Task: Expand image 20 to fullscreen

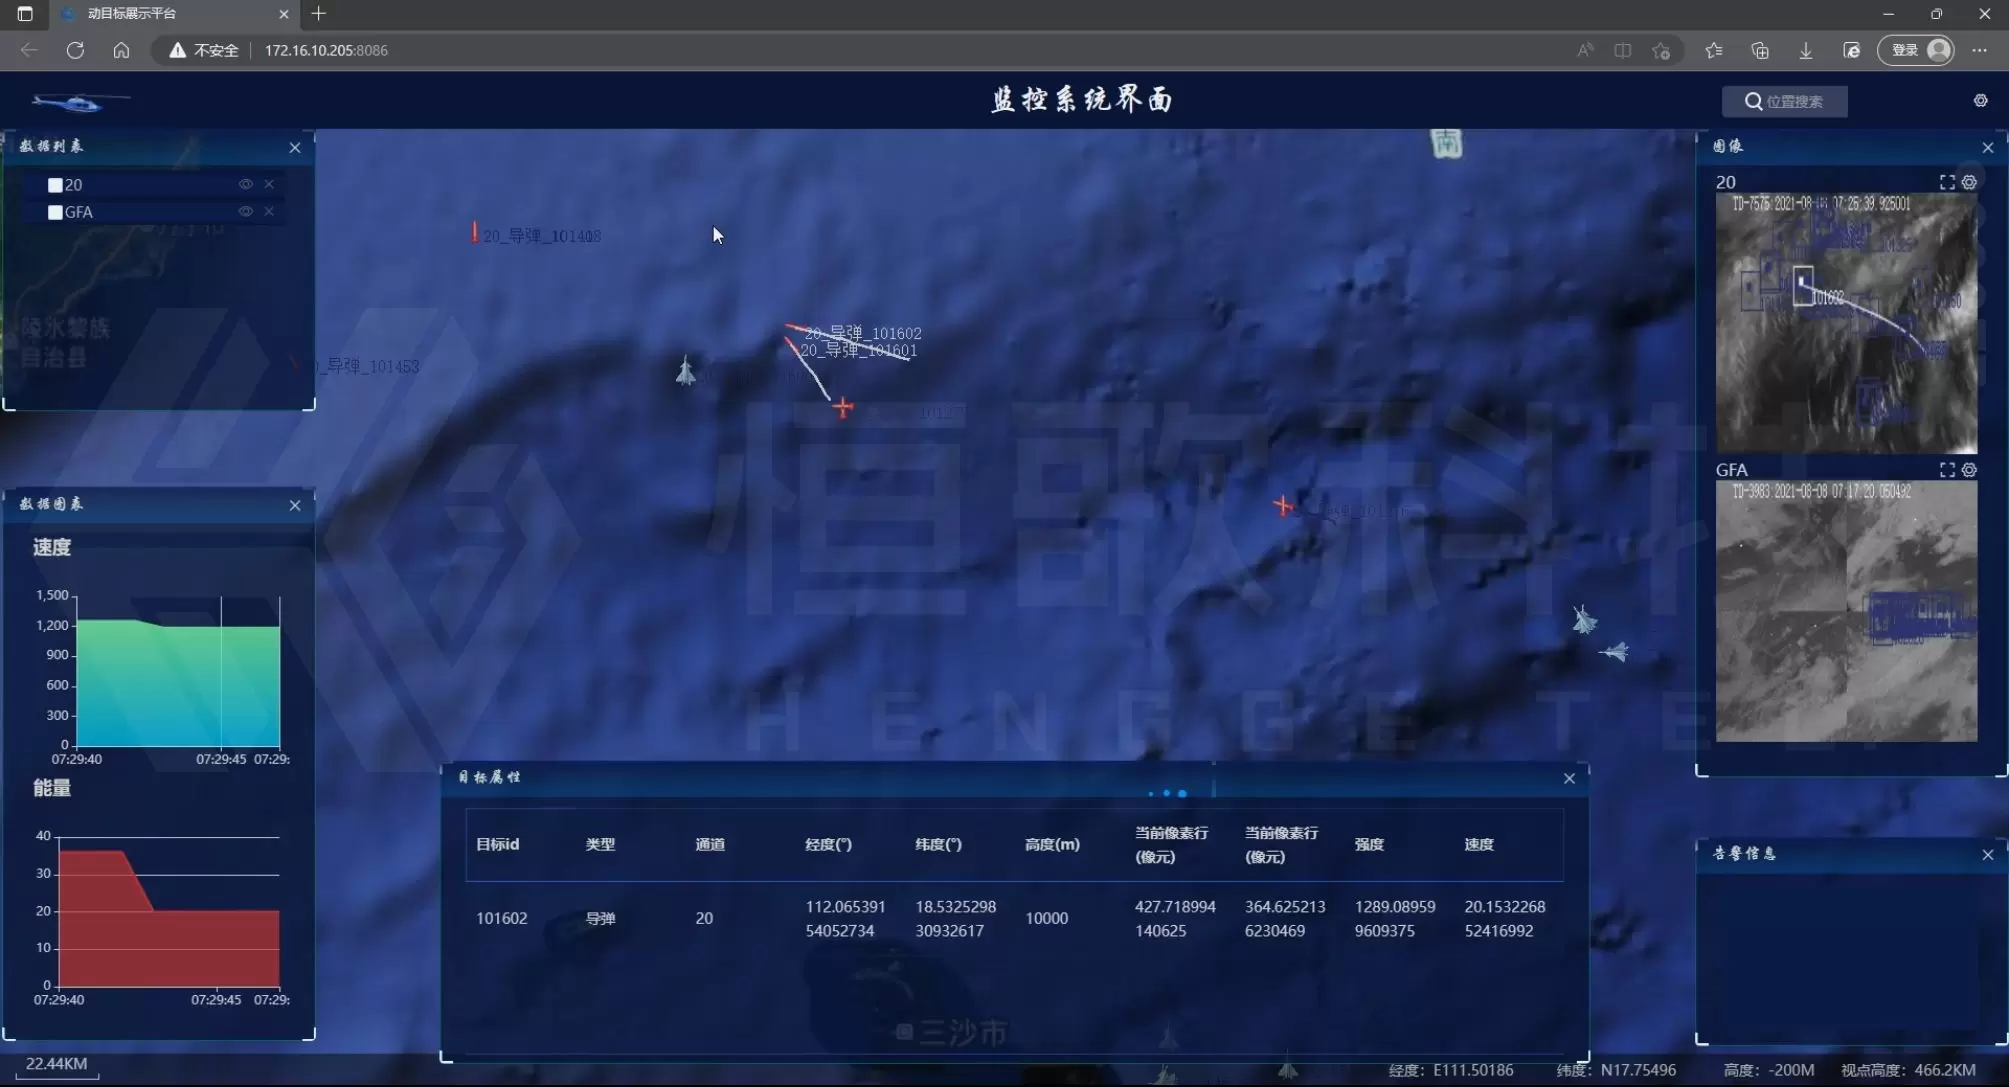Action: tap(1947, 182)
